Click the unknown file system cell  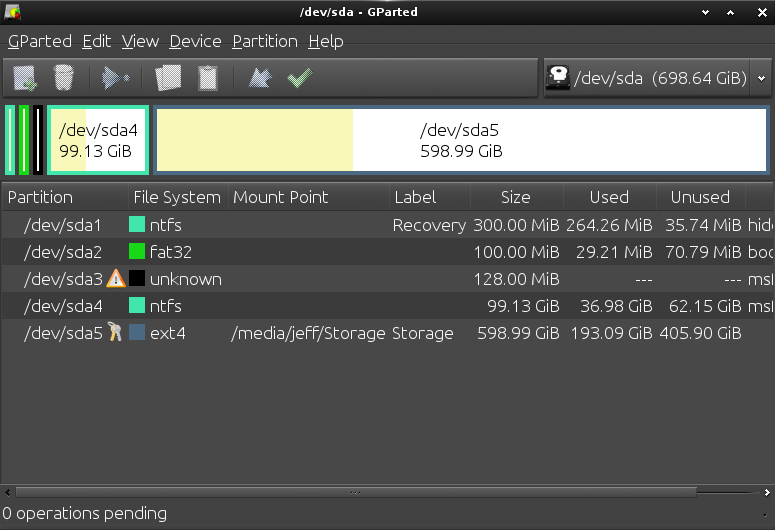pyautogui.click(x=186, y=279)
